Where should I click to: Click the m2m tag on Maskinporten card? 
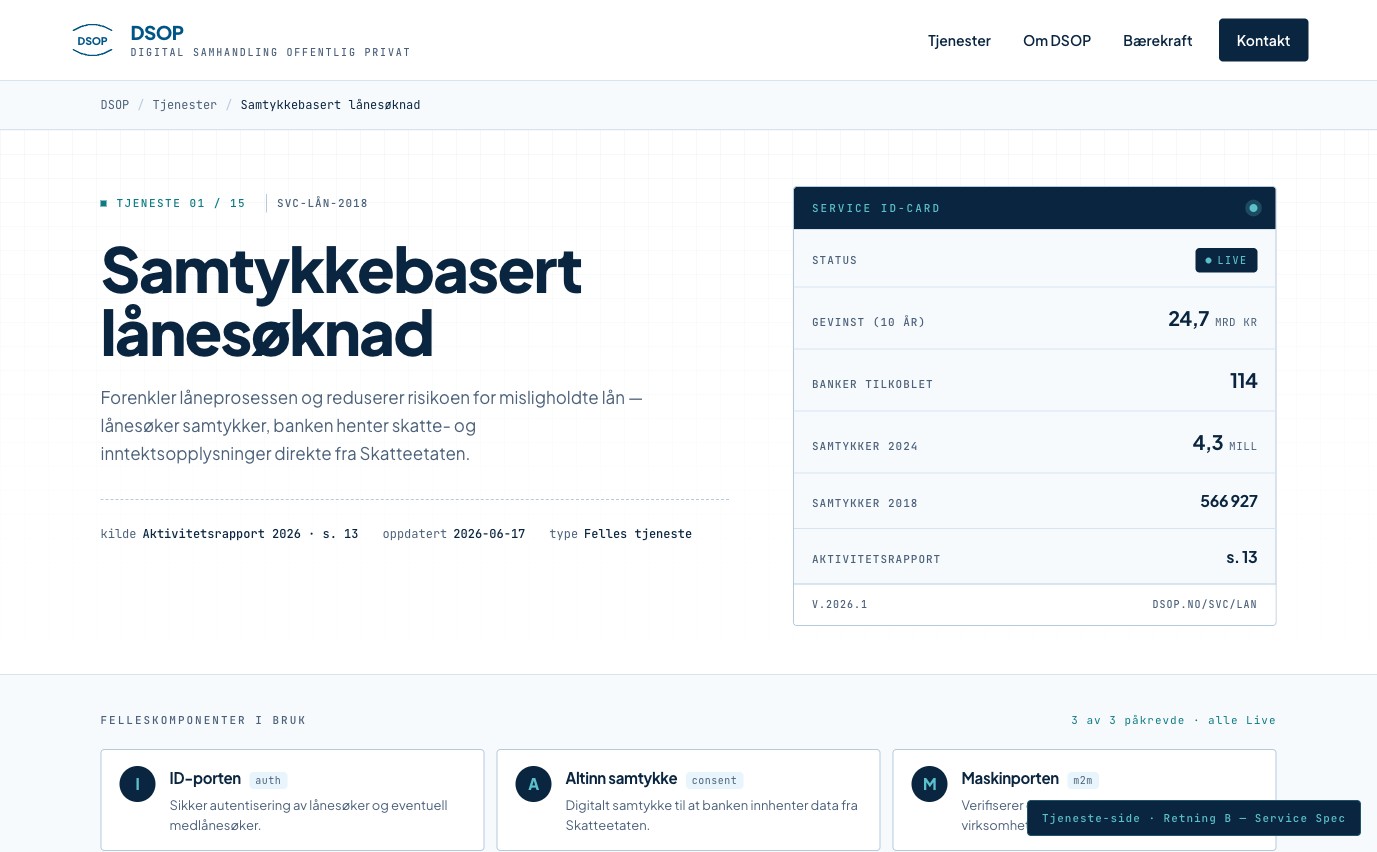pos(1083,780)
